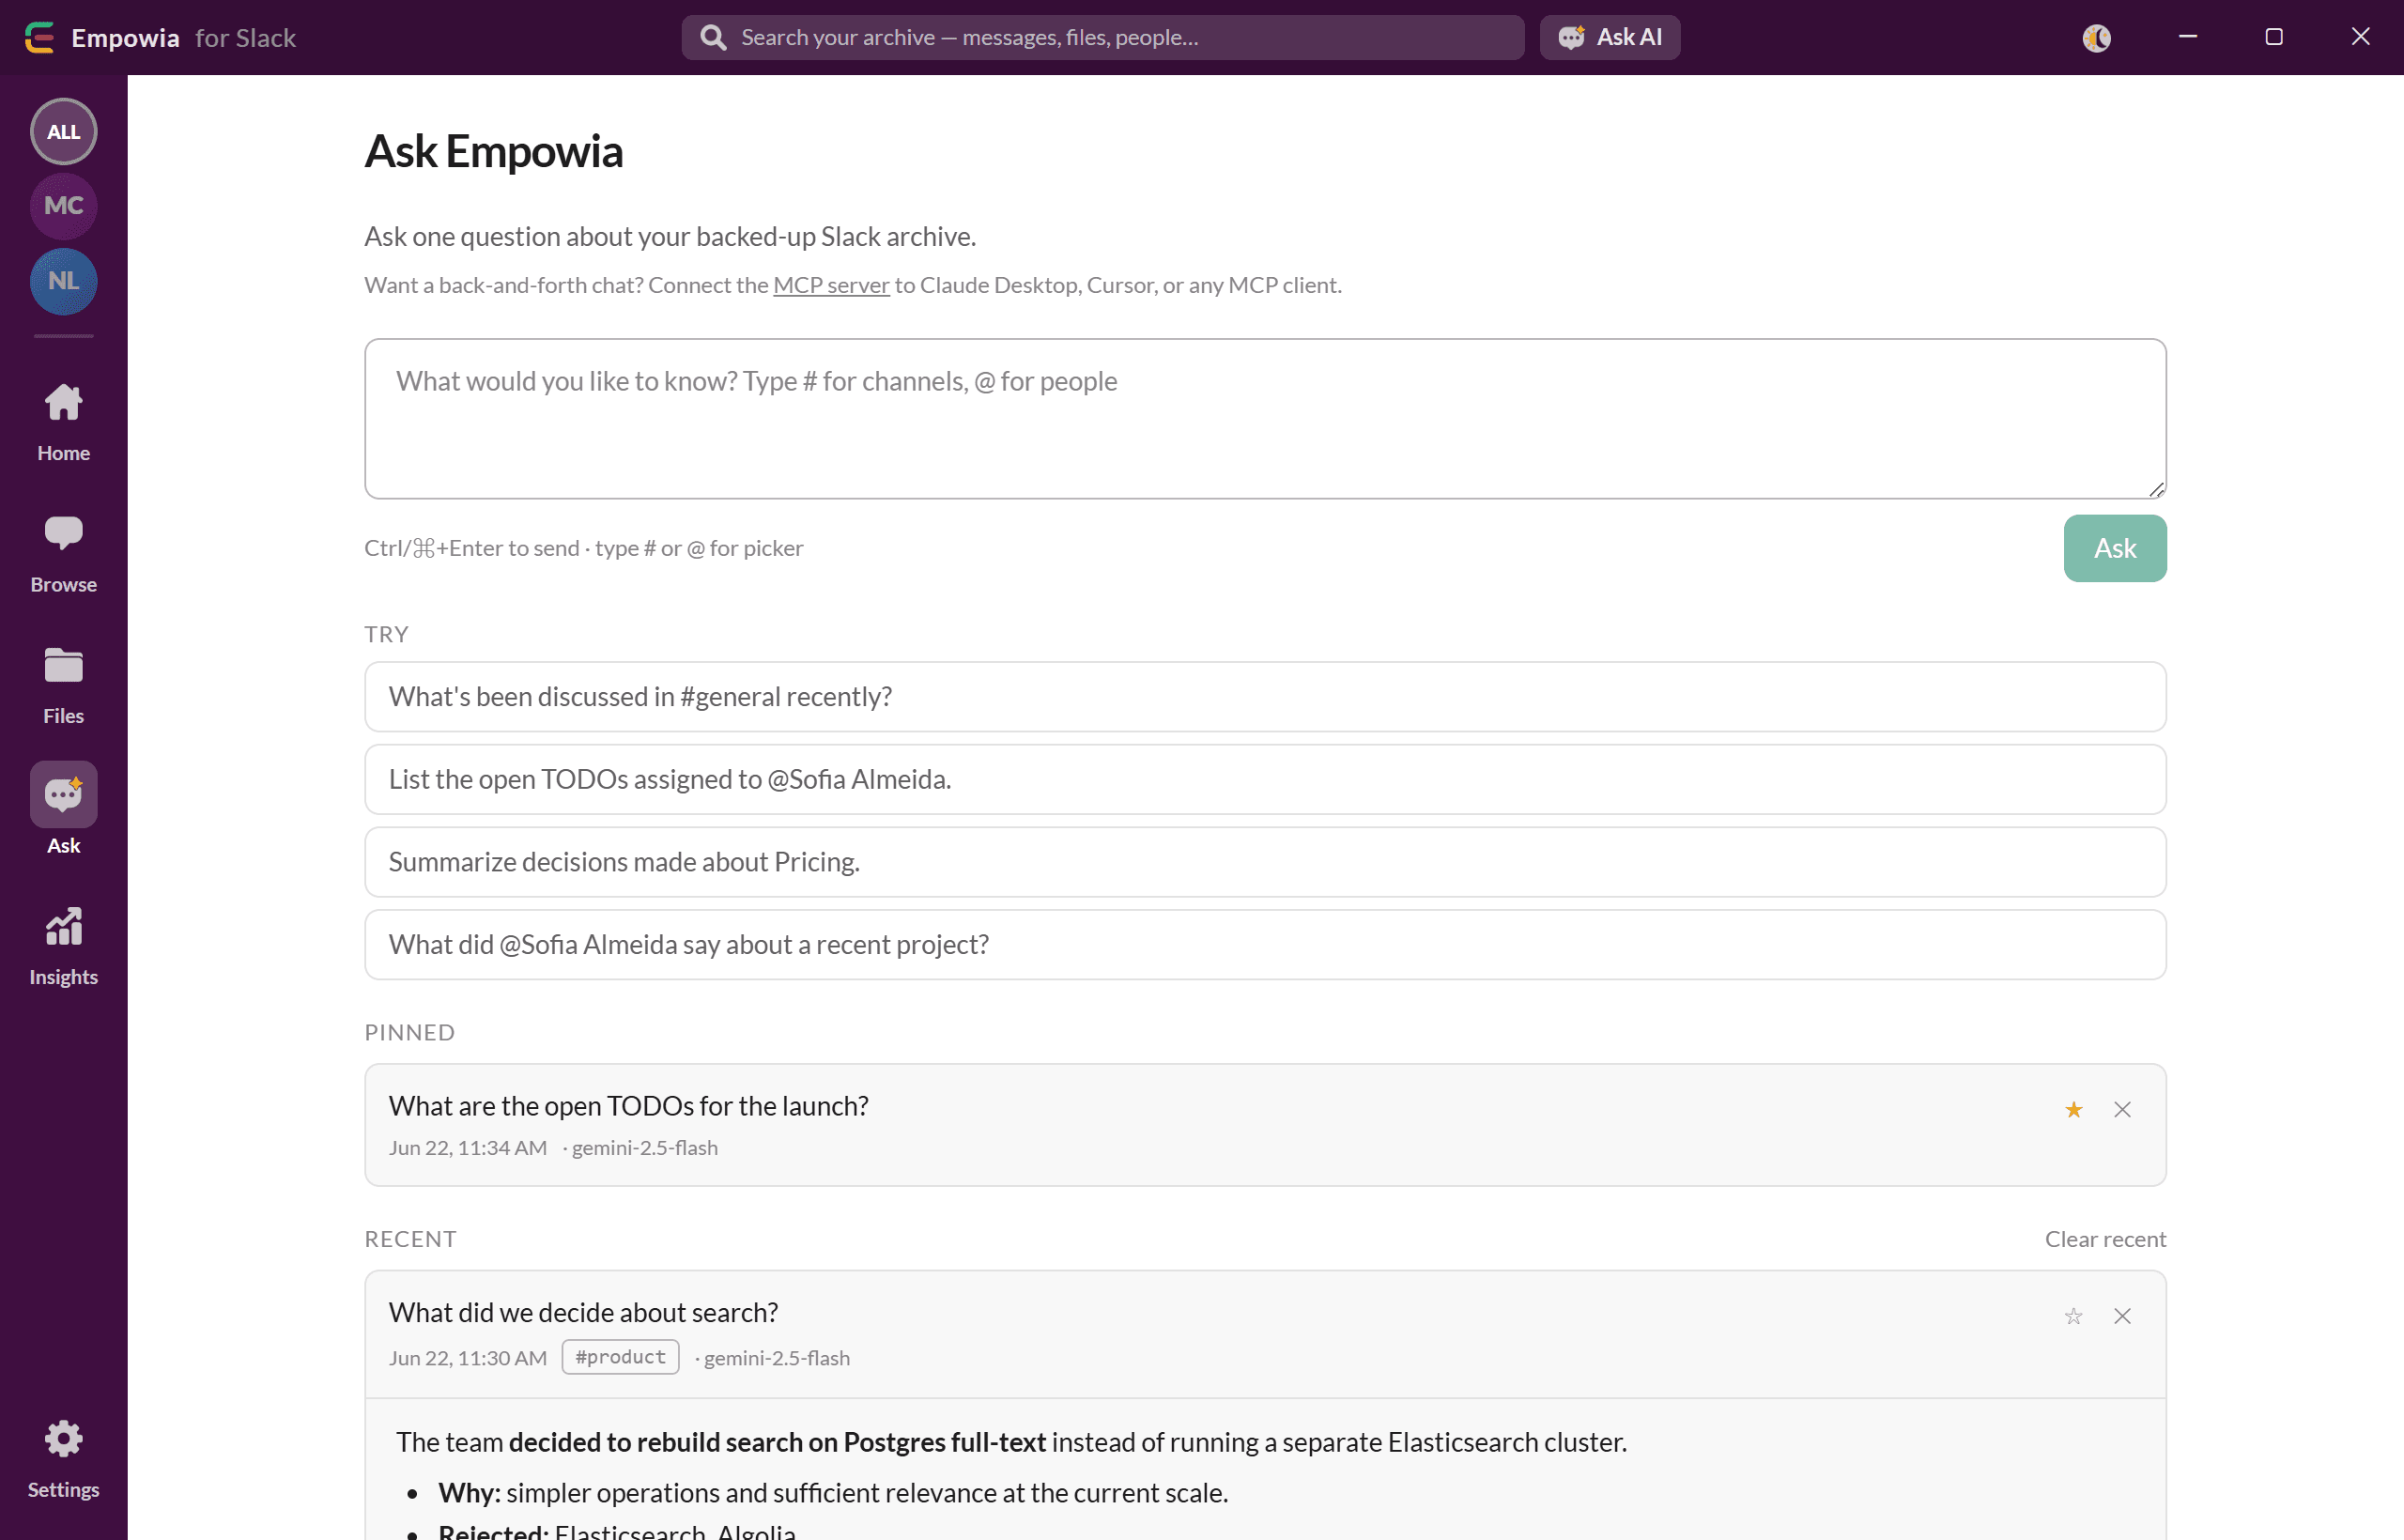This screenshot has width=2404, height=1540.
Task: Click the "Jun 22, 11:34 AM" timestamp
Action: [468, 1148]
